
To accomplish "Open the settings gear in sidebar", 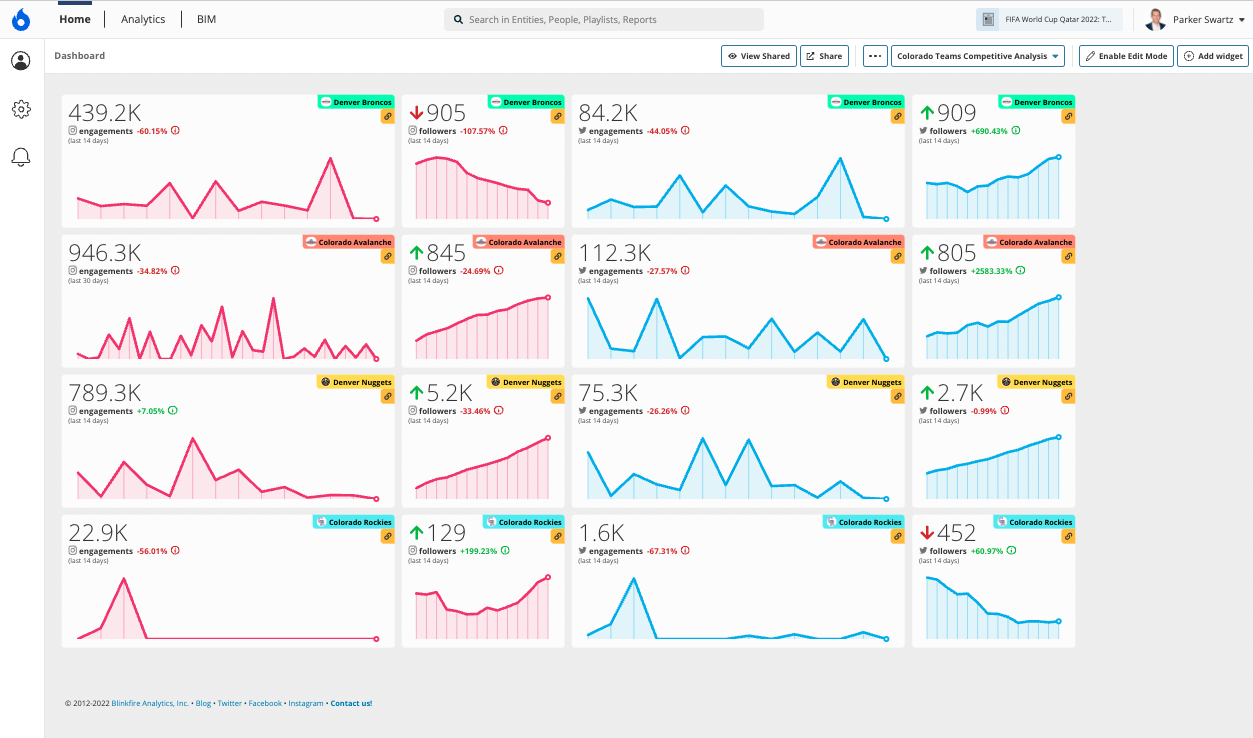I will coord(21,109).
